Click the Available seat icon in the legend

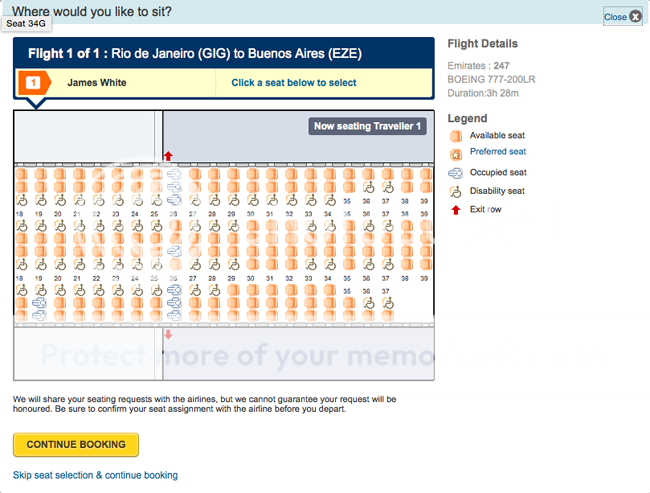(455, 135)
